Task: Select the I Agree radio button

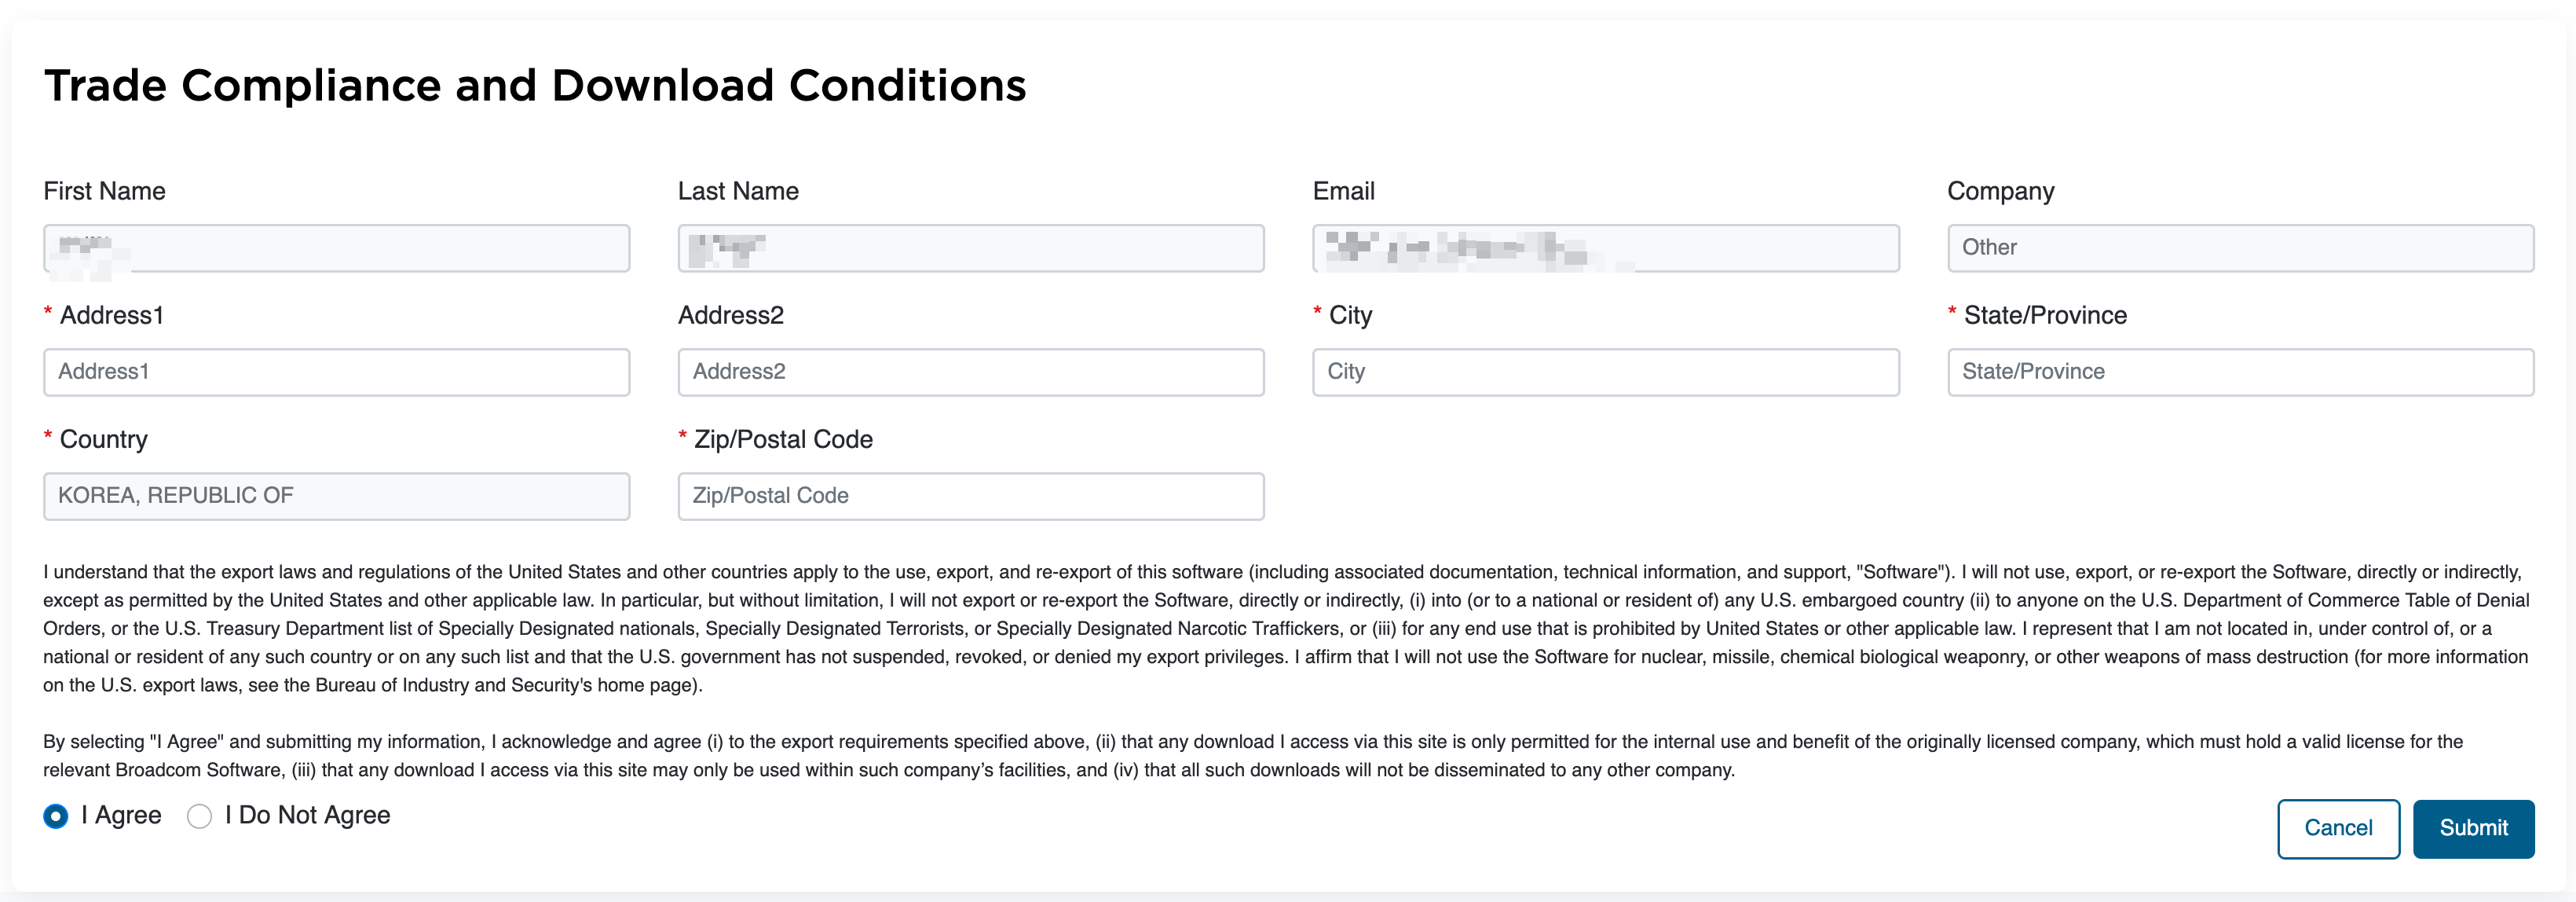Action: 56,816
